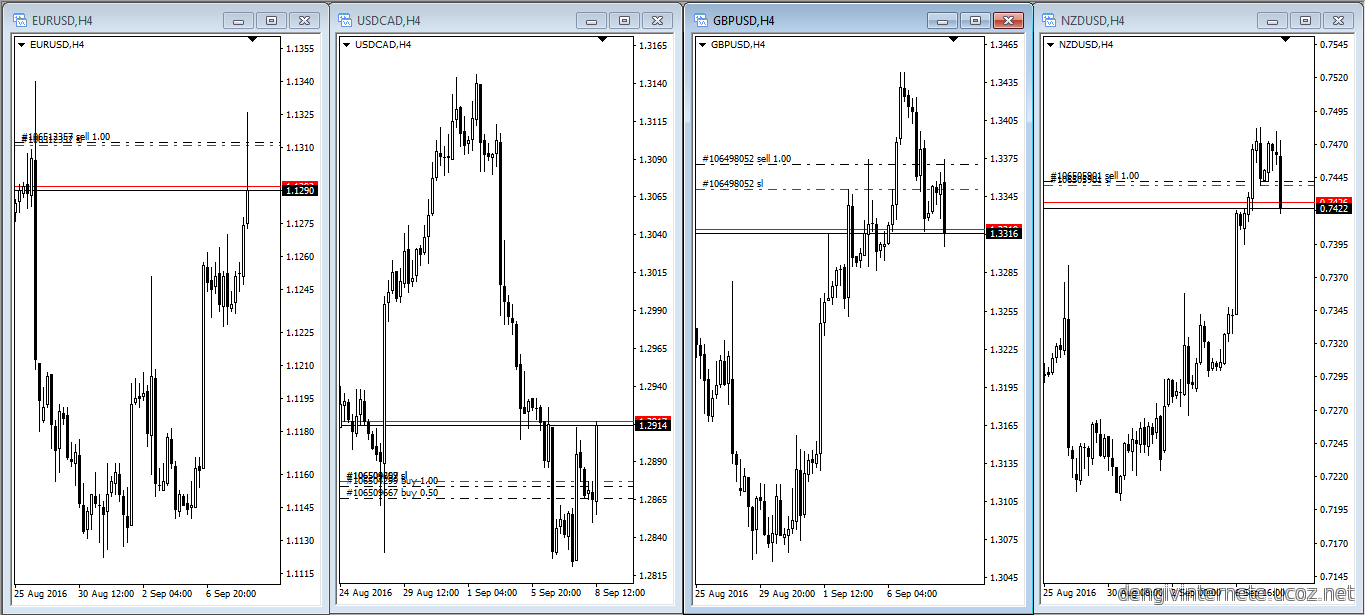Minimize the USDCAD,H4 chart window
This screenshot has height=615, width=1365.
pyautogui.click(x=591, y=20)
